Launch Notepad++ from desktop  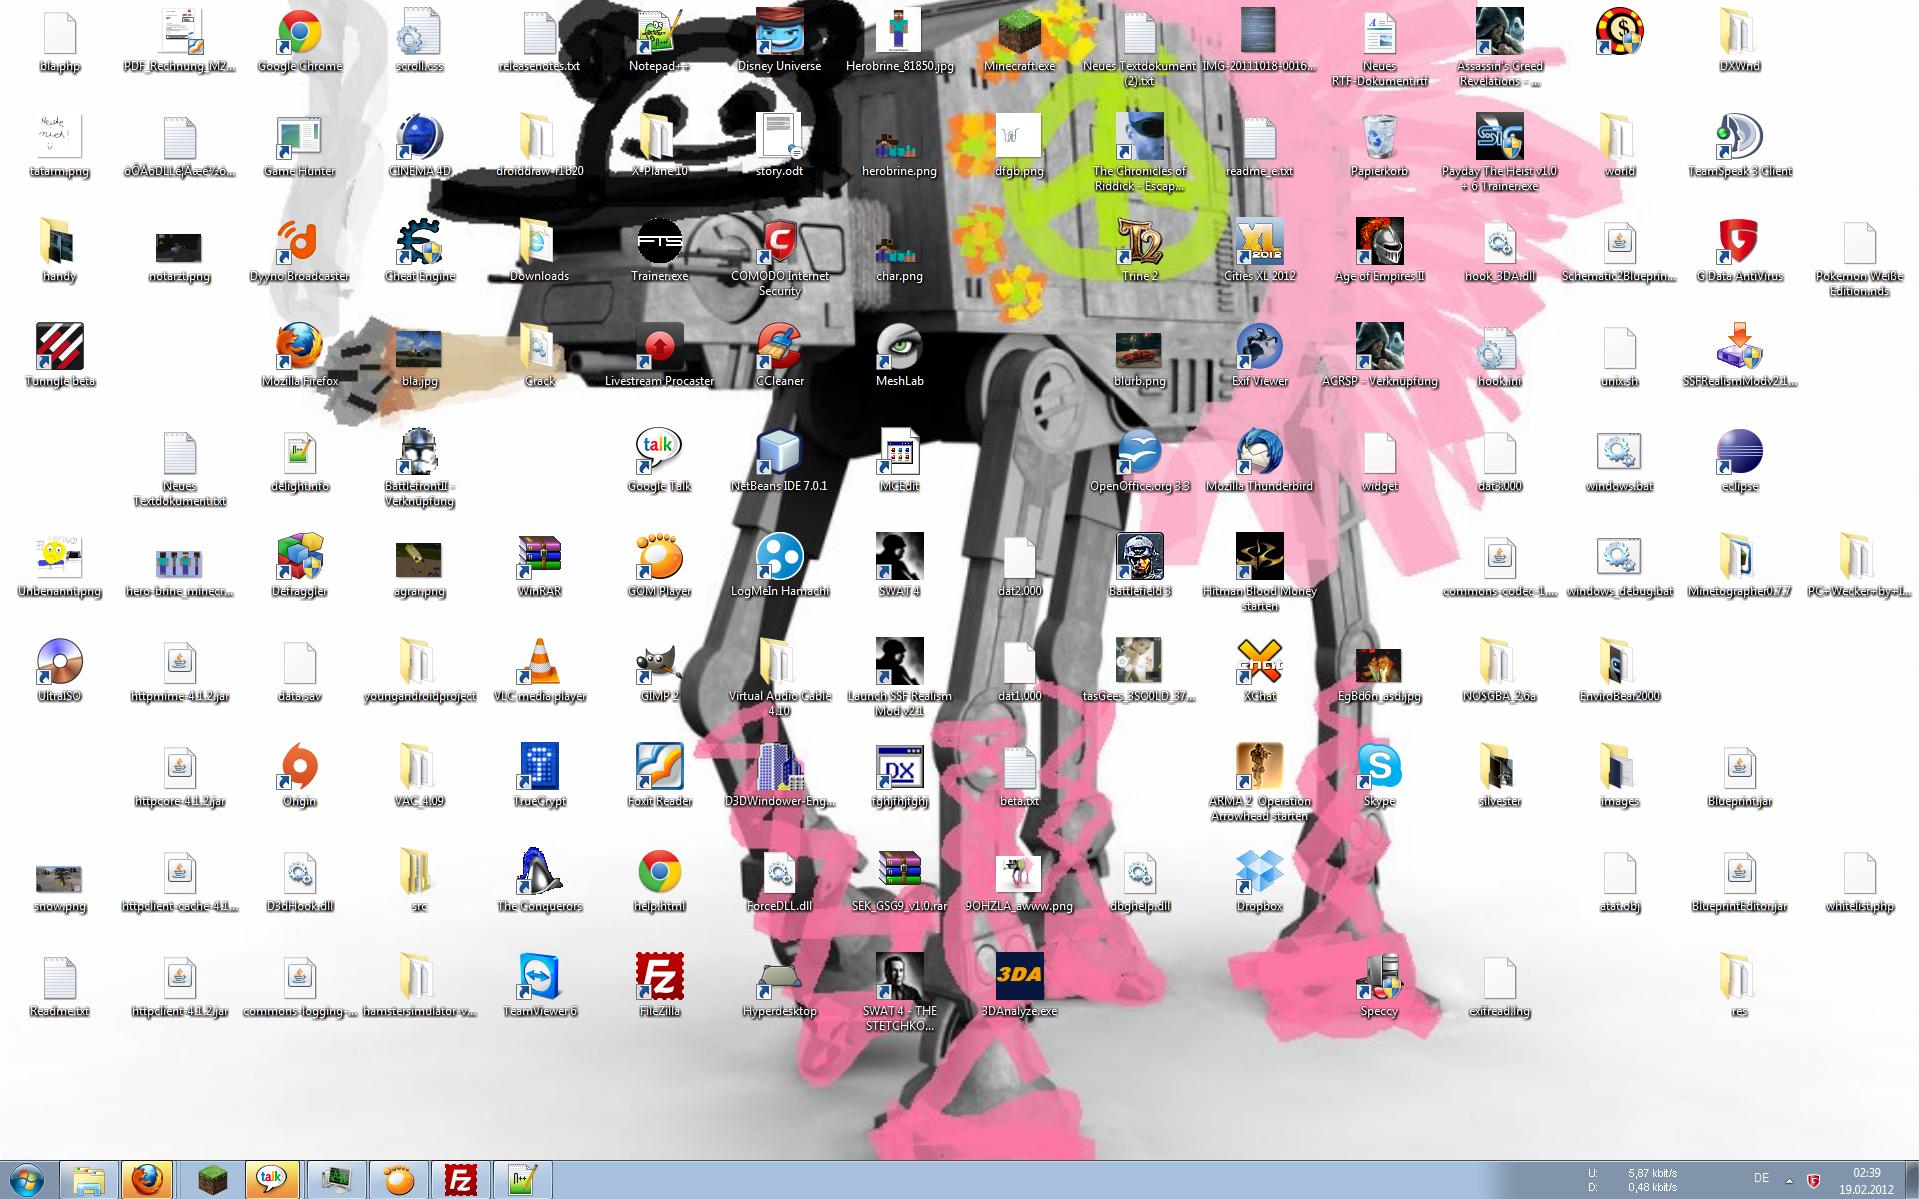[x=659, y=41]
